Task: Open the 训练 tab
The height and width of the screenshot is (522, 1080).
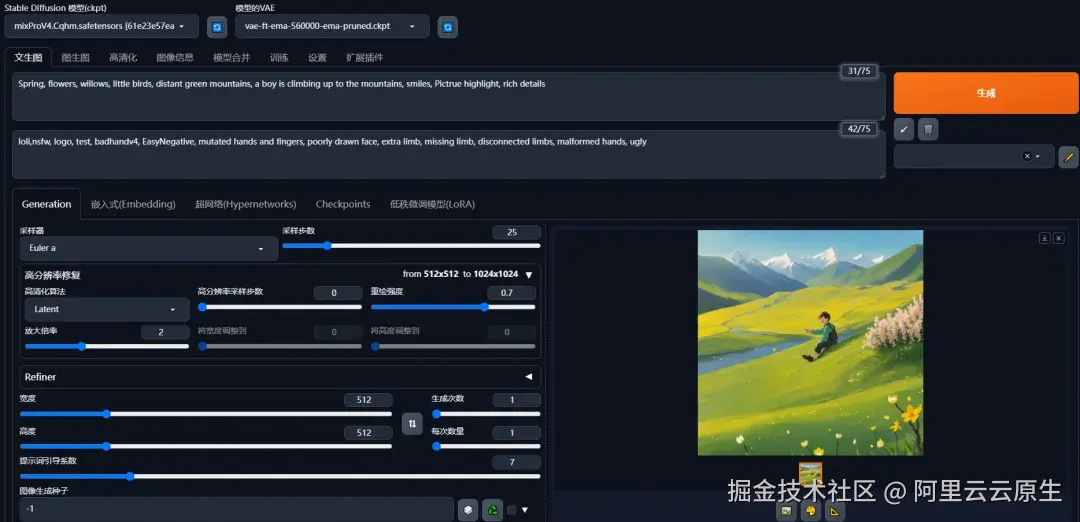Action: pos(279,58)
